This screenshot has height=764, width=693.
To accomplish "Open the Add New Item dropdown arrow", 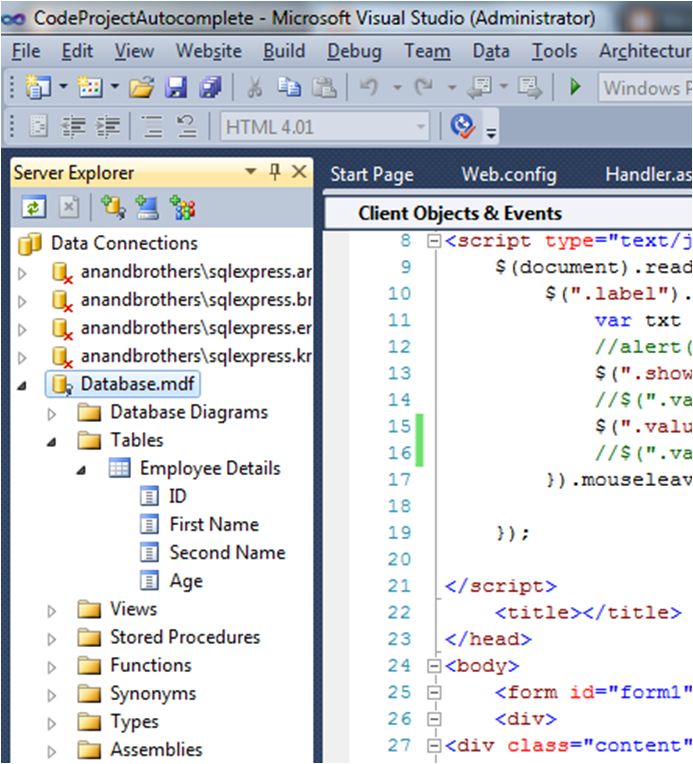I will [x=115, y=87].
